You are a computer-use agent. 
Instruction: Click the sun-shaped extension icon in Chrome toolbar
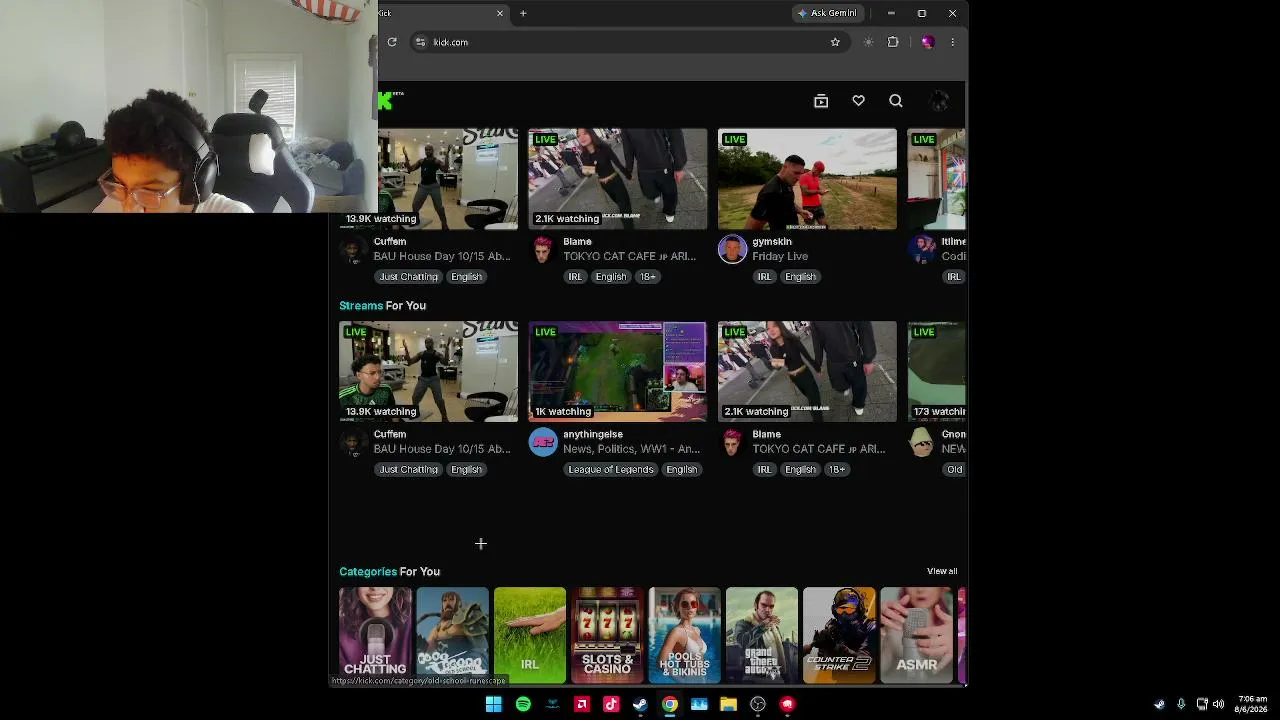(x=868, y=42)
